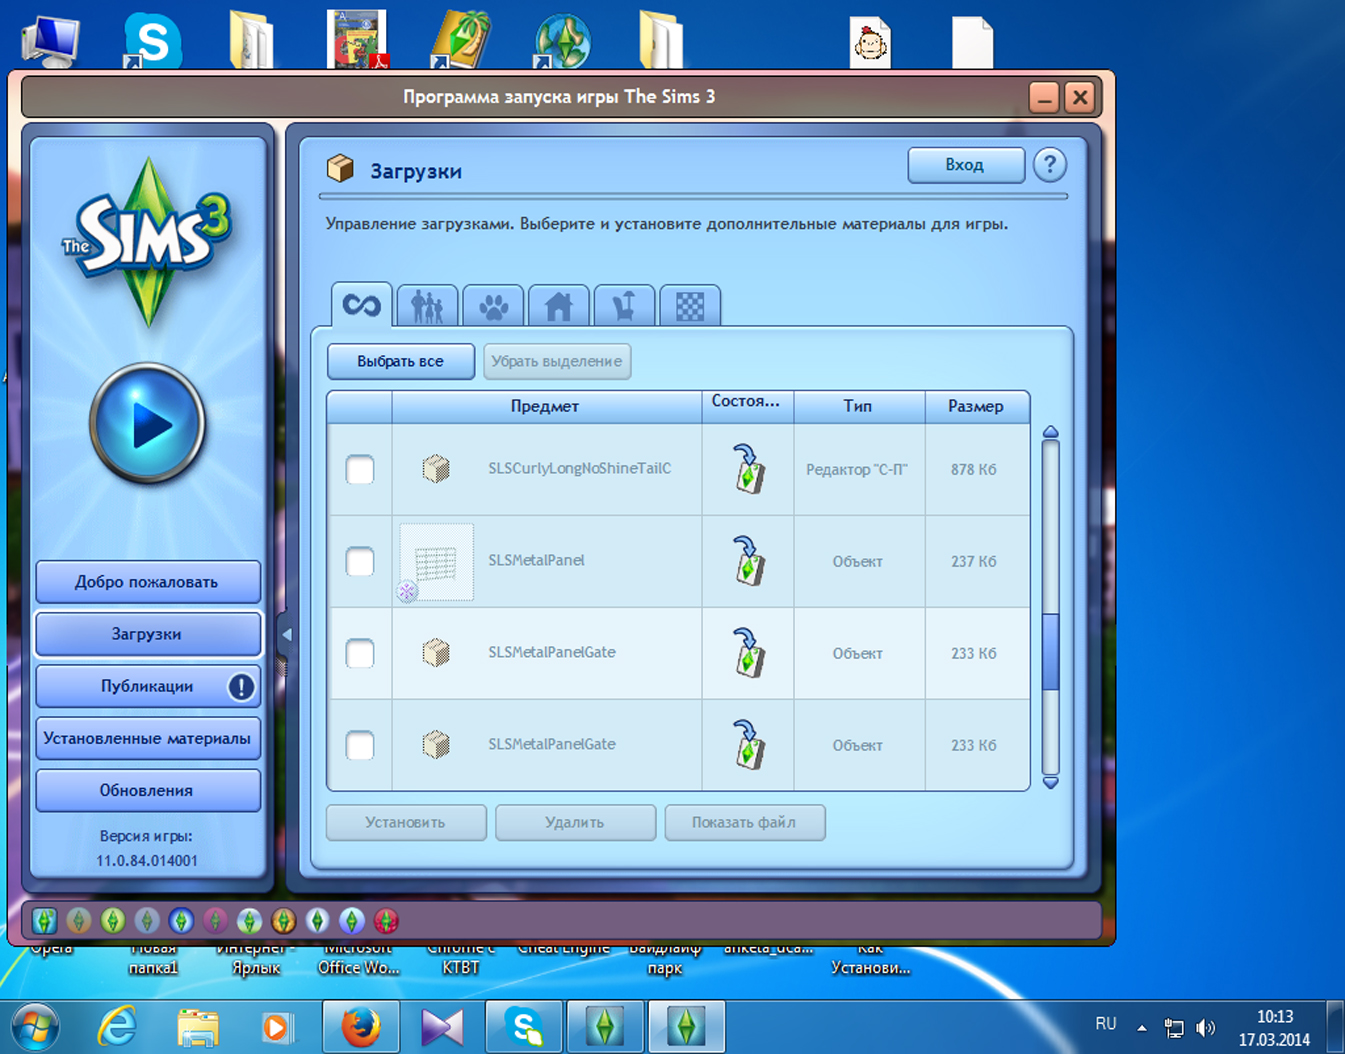Click the list scrollbar up arrow
Screen dimensions: 1345x1054
pyautogui.click(x=1050, y=432)
